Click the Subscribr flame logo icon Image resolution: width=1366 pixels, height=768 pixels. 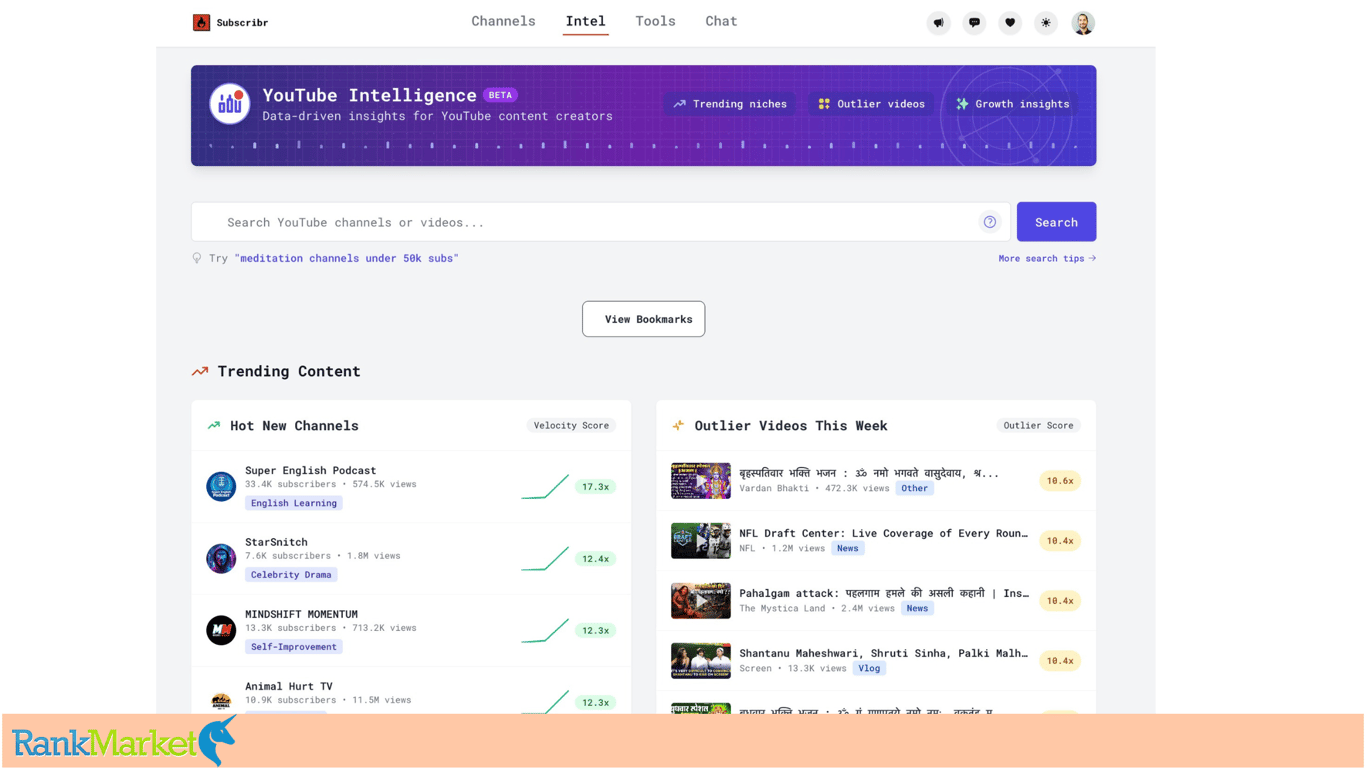[201, 22]
